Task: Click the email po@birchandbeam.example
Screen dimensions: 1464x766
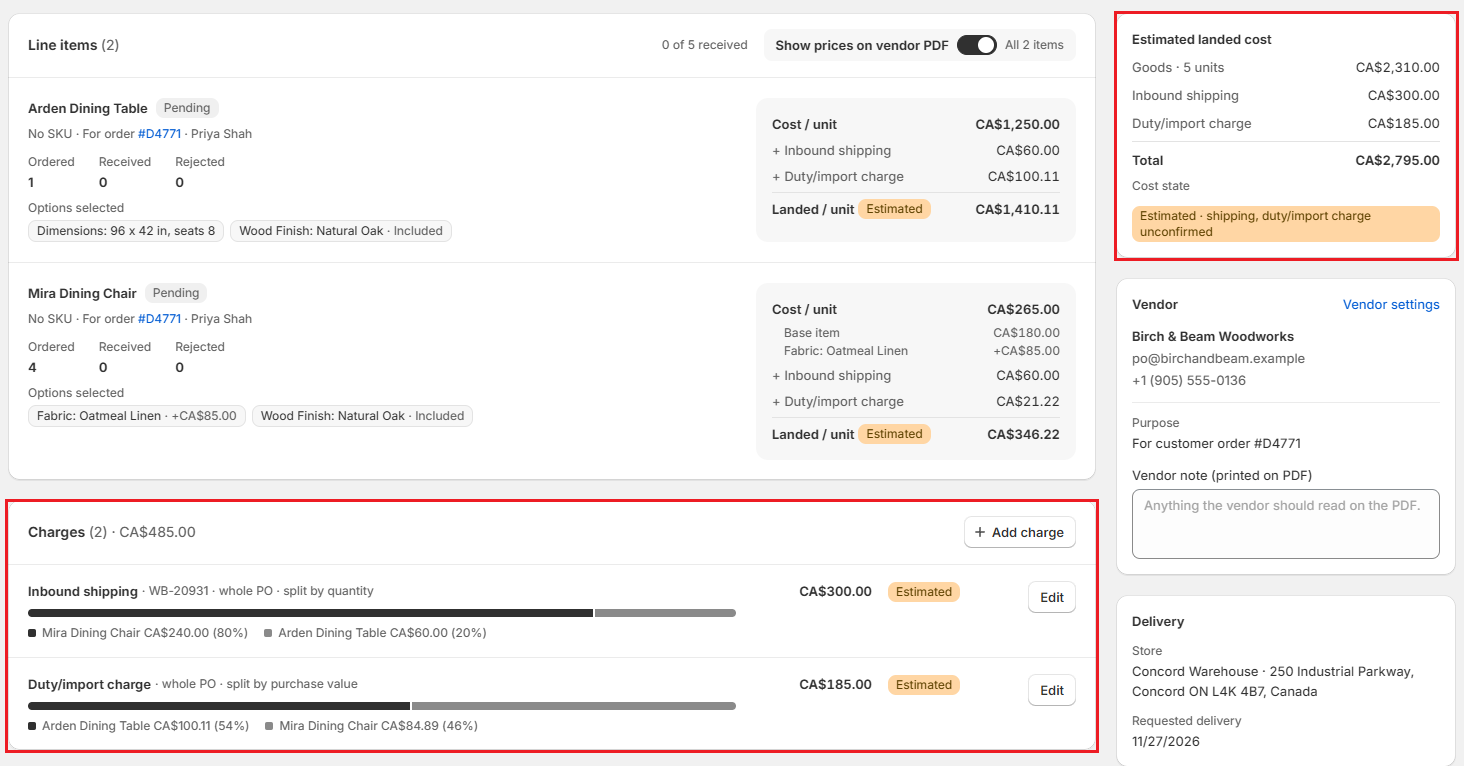Action: coord(1218,359)
